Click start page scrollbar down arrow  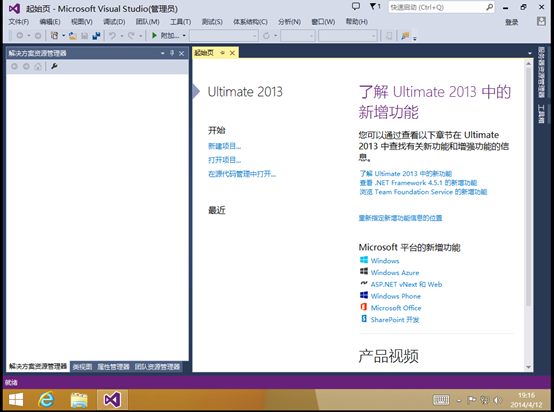529,367
